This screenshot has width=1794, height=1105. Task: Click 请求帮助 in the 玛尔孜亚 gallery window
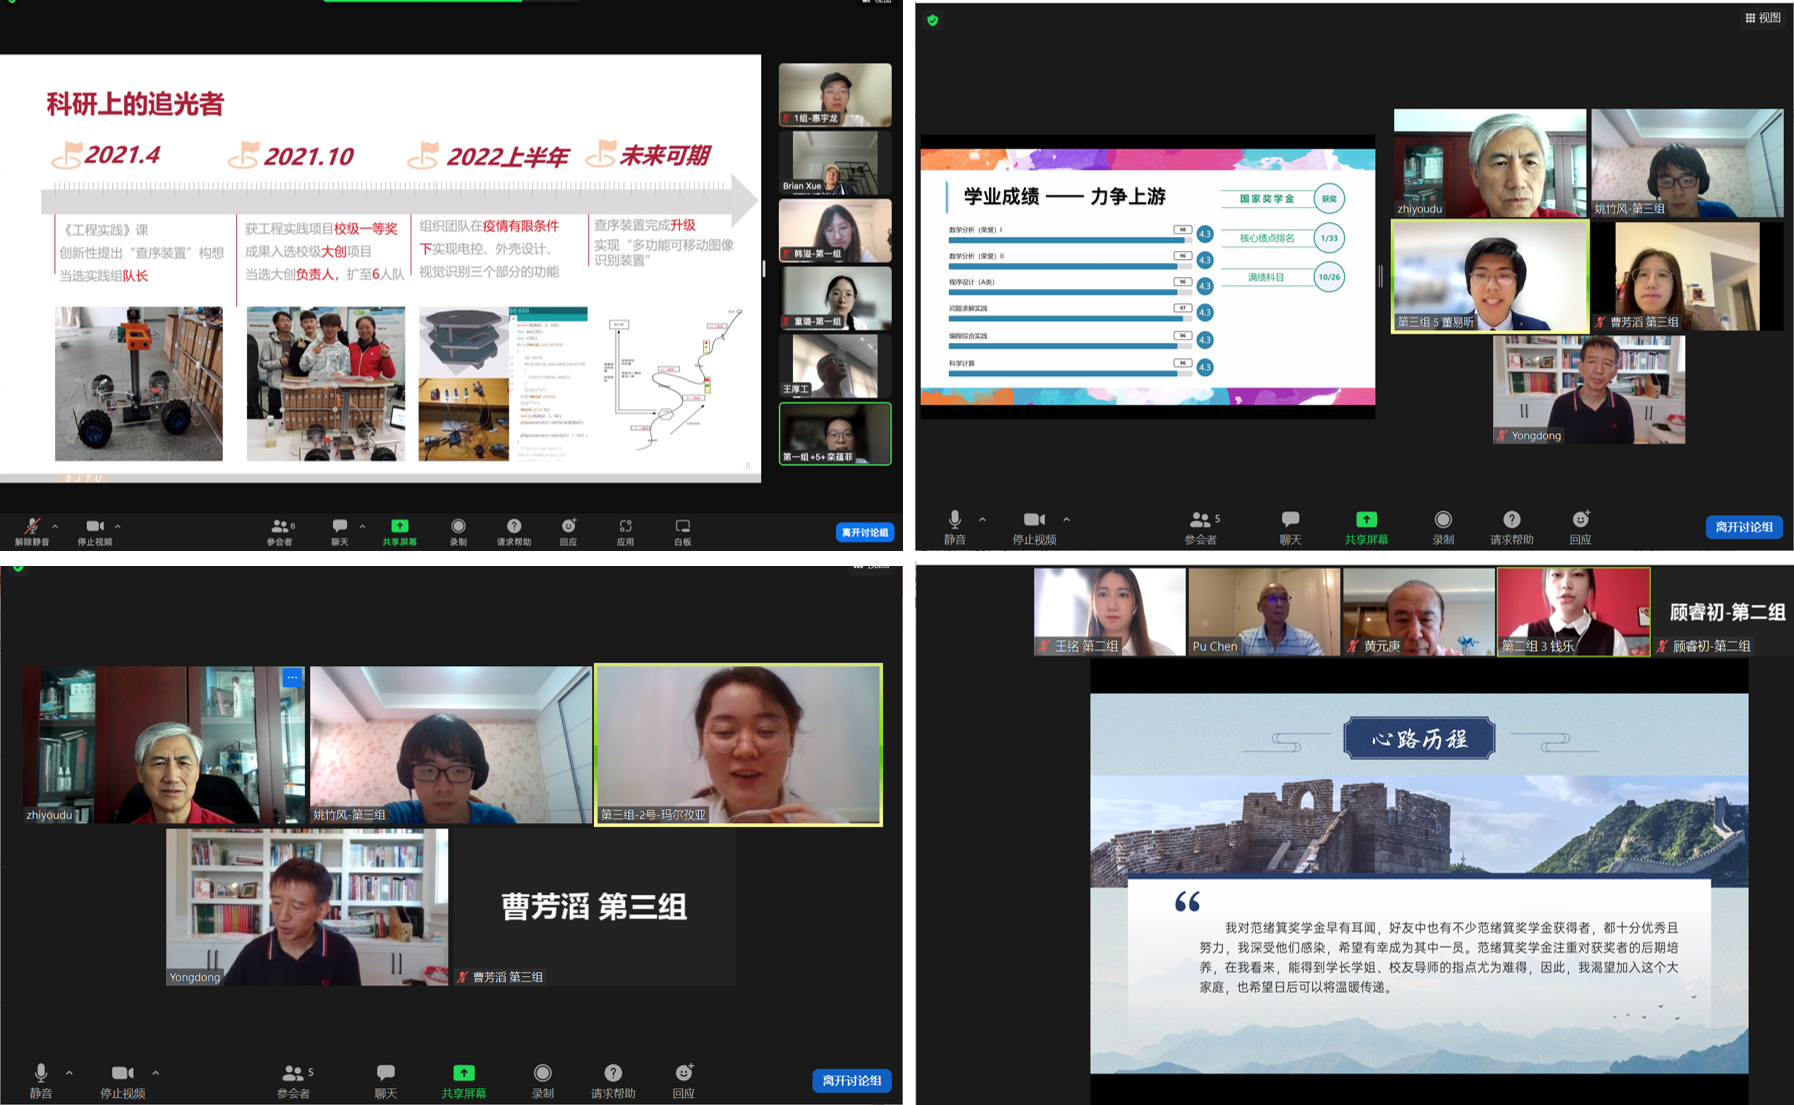[613, 1081]
